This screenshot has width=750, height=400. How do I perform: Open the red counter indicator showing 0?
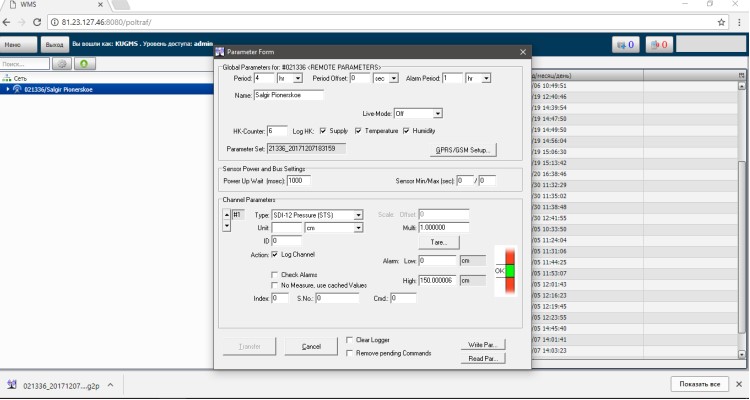click(659, 45)
